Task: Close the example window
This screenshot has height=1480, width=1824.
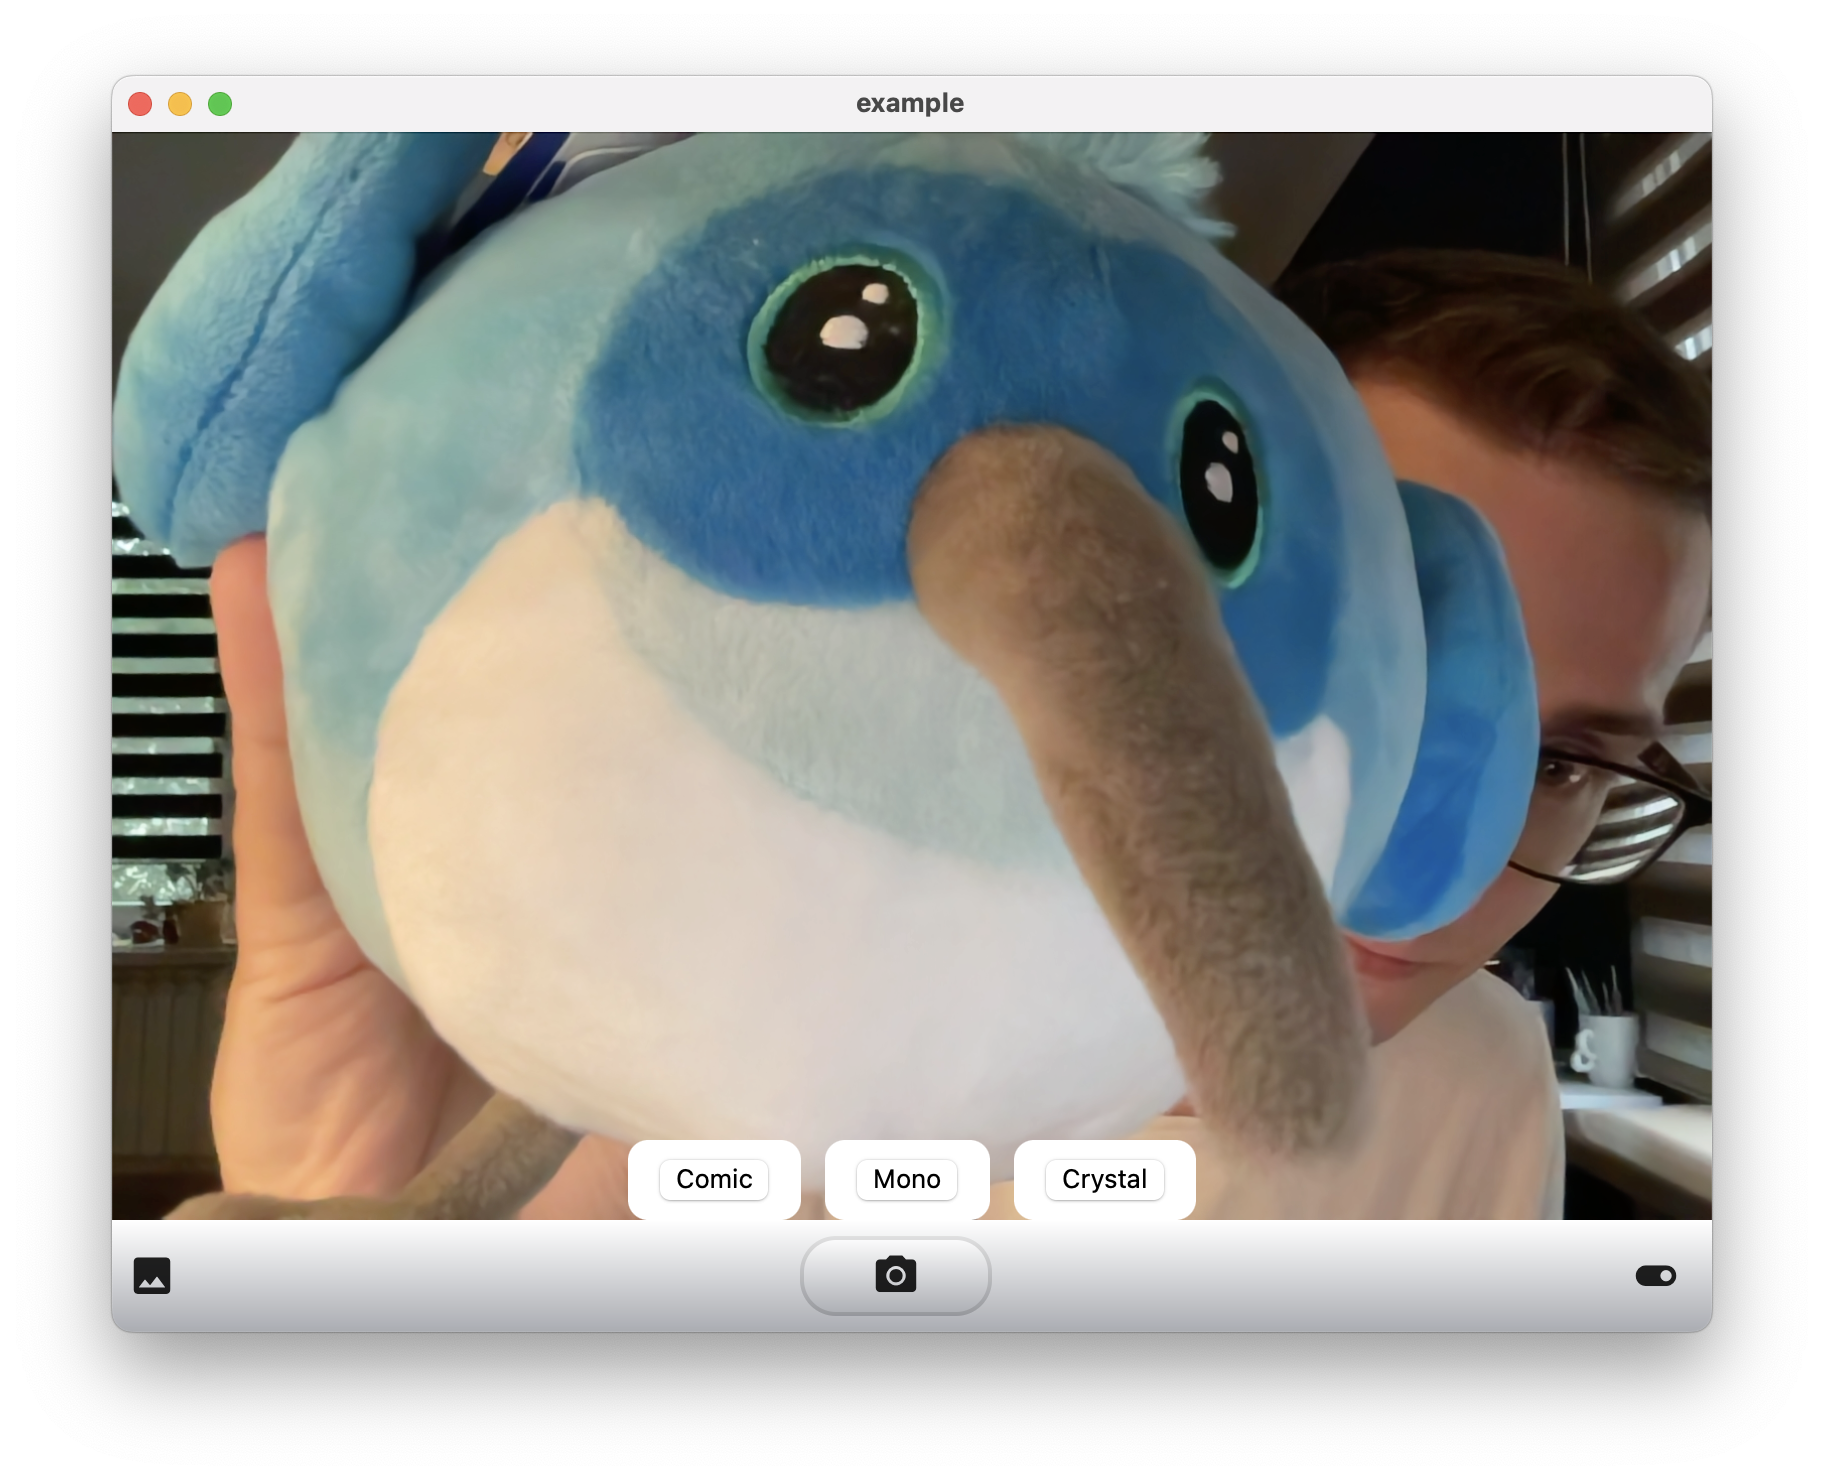Action: tap(140, 104)
